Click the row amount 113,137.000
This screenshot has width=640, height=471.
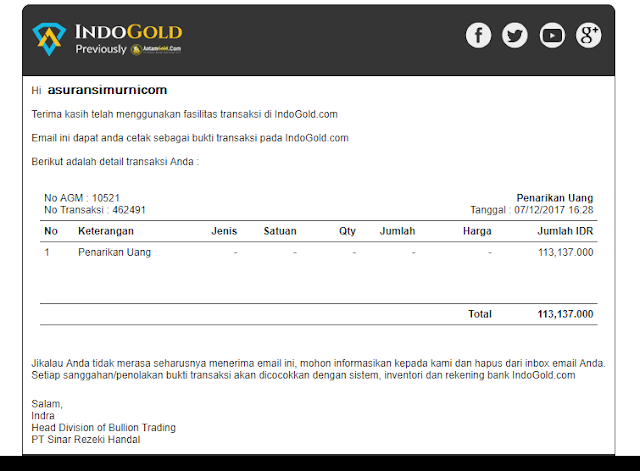point(565,252)
